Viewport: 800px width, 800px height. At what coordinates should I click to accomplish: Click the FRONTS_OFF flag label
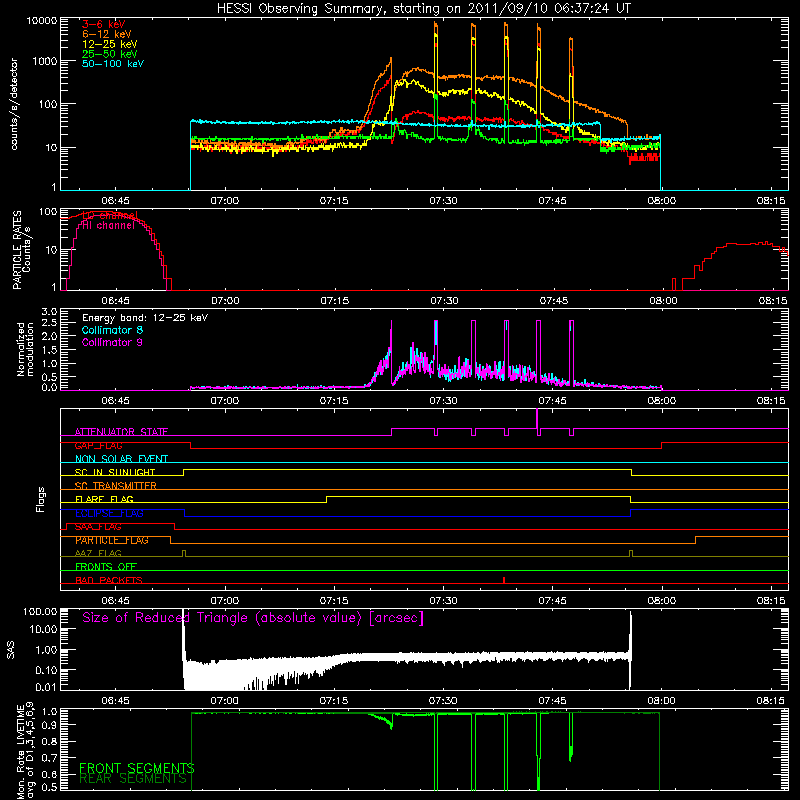pos(106,567)
